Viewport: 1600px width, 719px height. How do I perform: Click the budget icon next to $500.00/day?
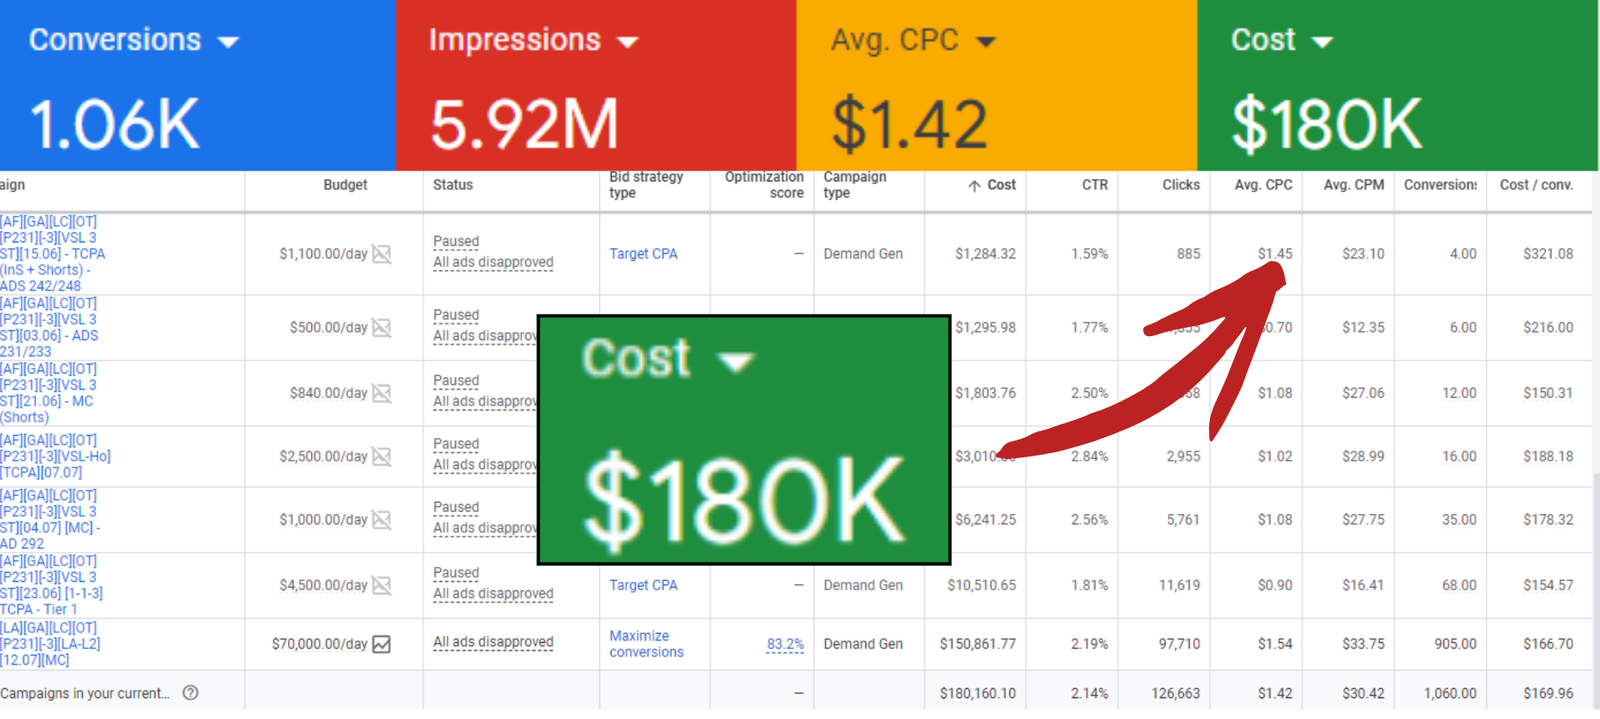click(x=382, y=328)
